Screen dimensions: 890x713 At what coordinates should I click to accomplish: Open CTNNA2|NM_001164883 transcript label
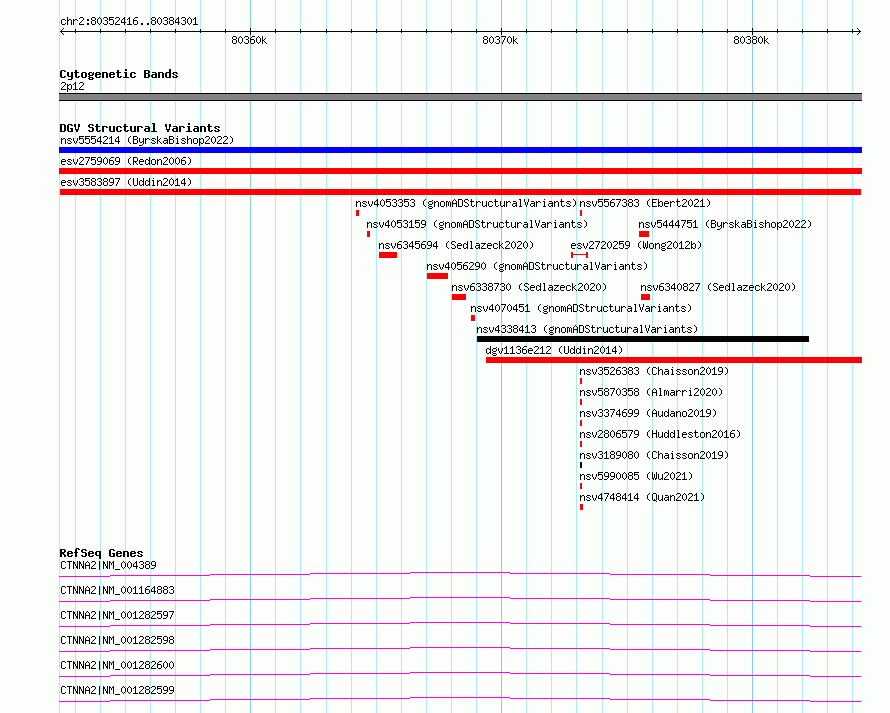[117, 590]
